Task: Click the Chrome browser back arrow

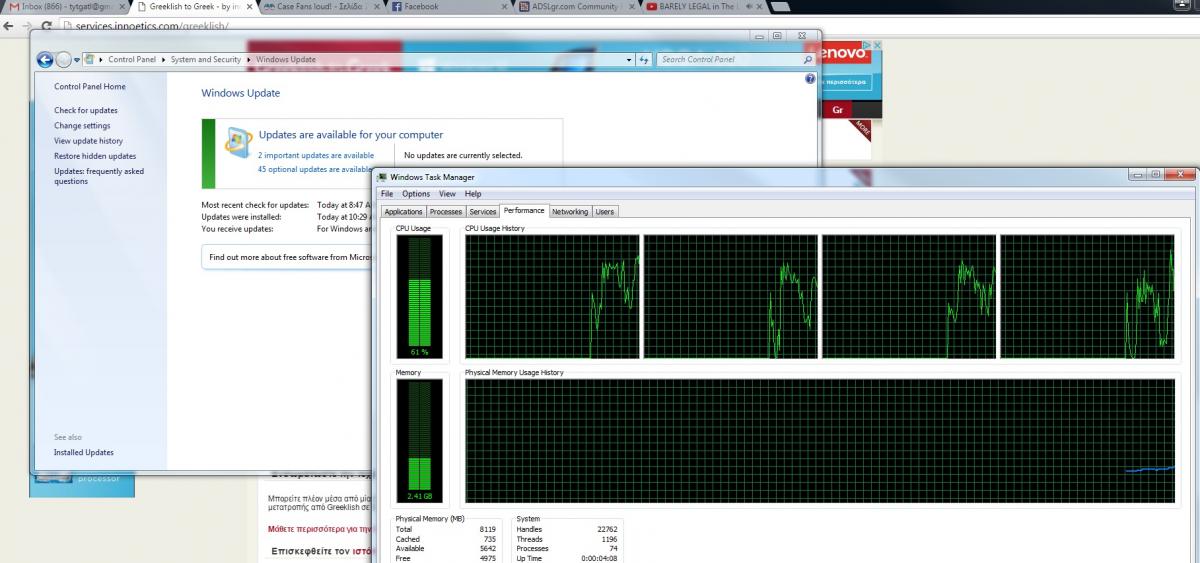Action: click(x=9, y=25)
